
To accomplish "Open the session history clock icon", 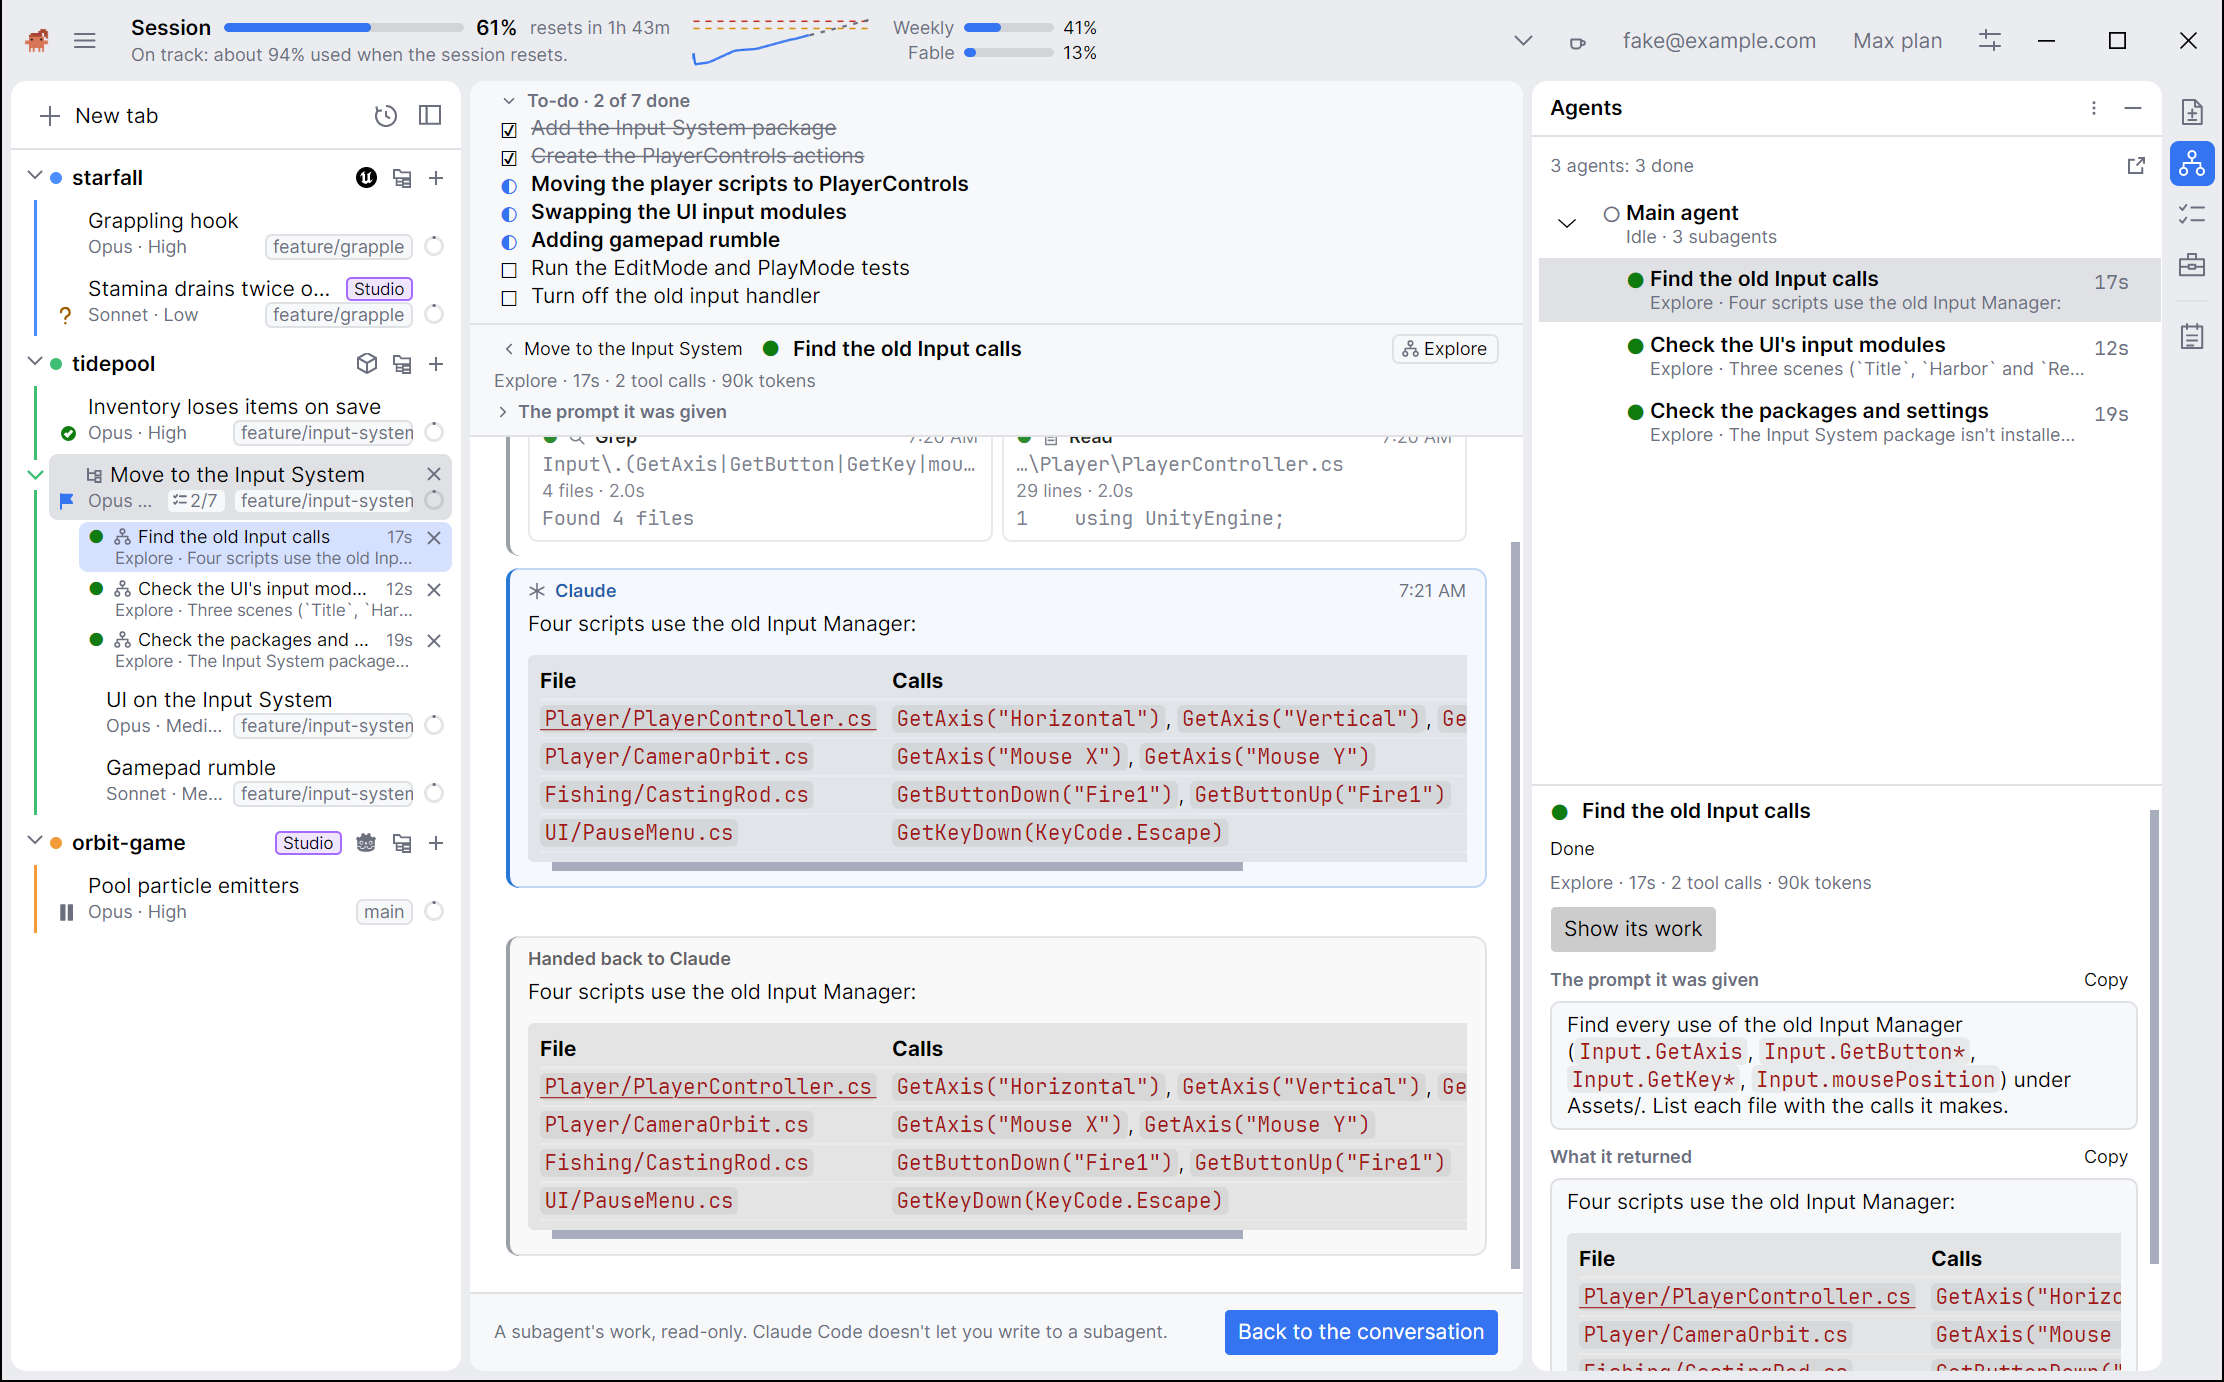I will pos(385,116).
